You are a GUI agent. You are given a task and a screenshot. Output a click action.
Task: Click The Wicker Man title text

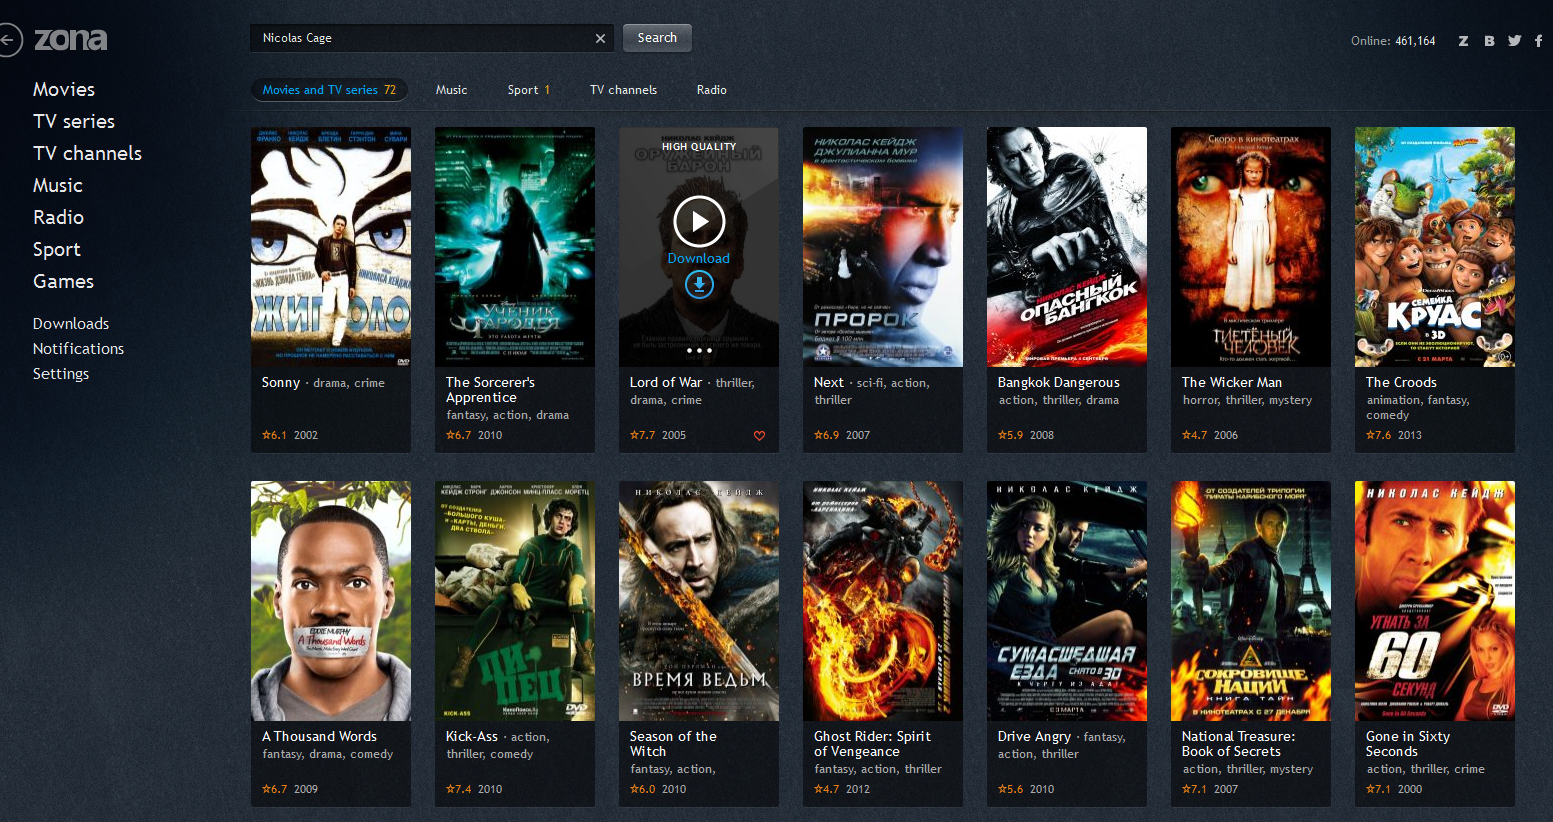click(1232, 383)
